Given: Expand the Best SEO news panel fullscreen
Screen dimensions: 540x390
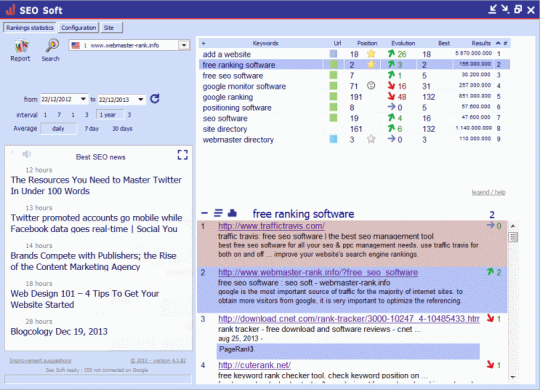Looking at the screenshot, I should 183,155.
